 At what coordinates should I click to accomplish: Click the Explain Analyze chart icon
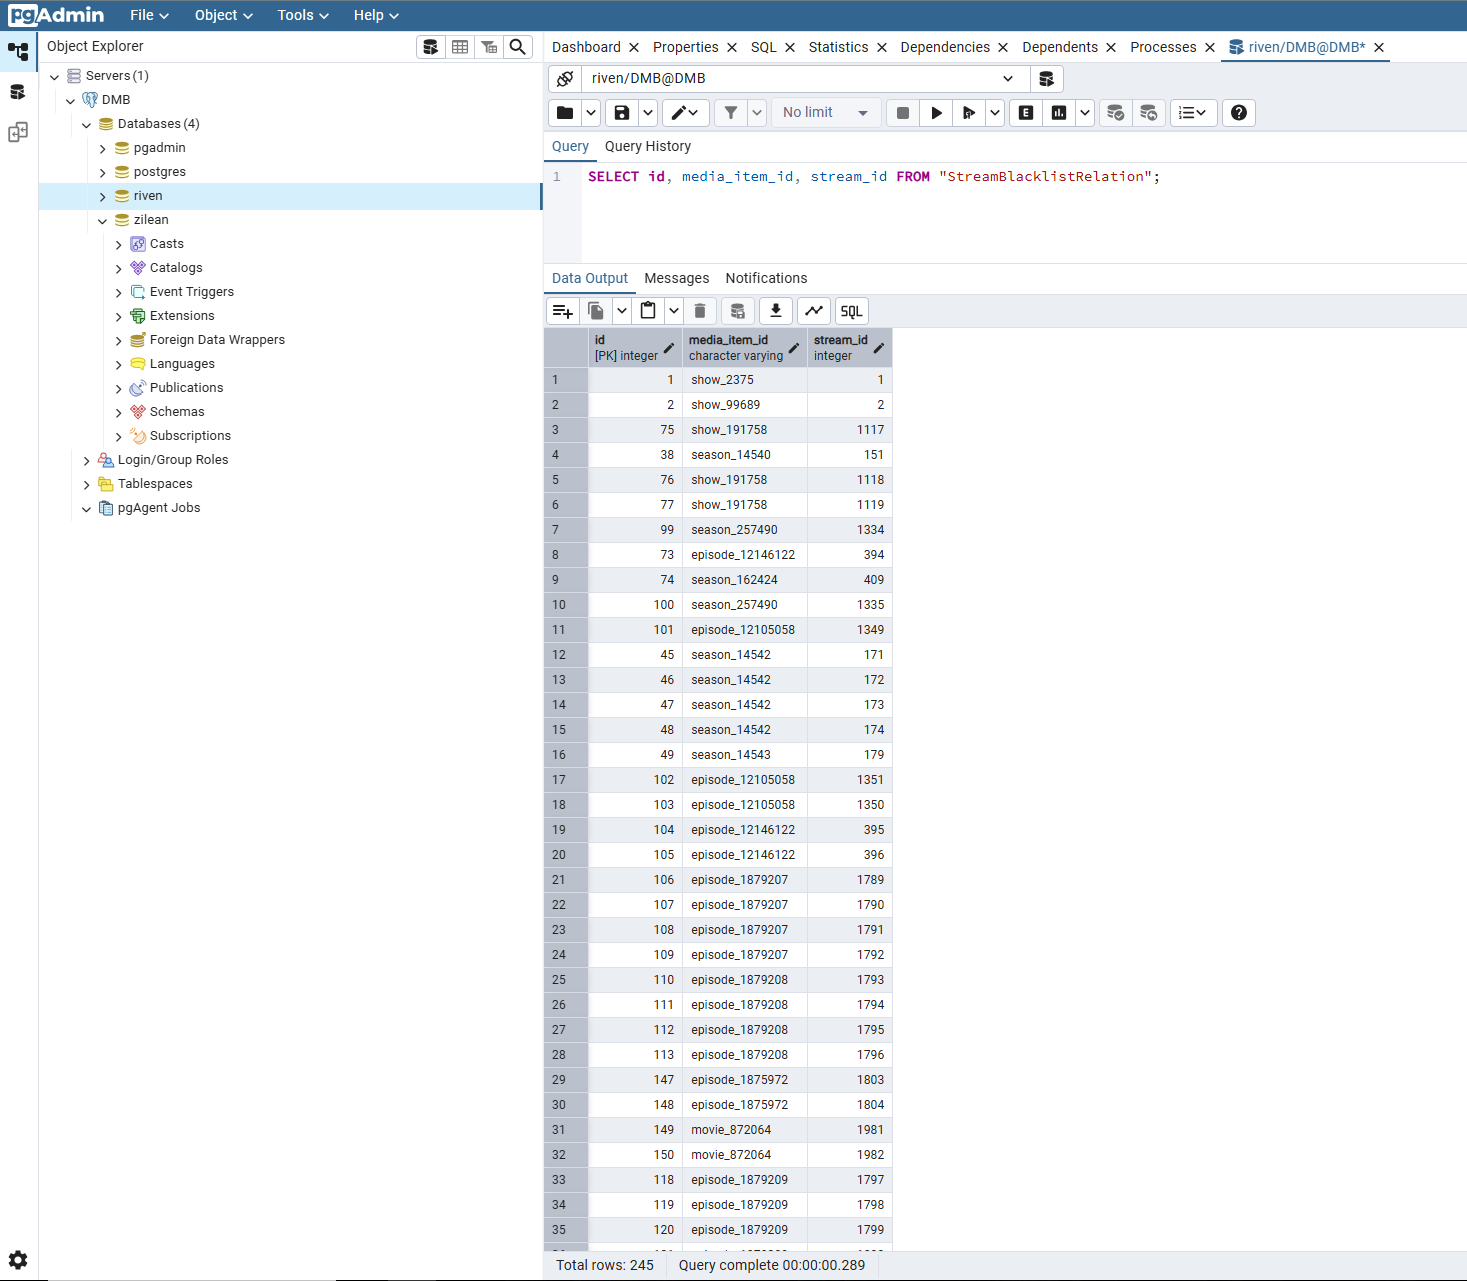pos(1059,113)
